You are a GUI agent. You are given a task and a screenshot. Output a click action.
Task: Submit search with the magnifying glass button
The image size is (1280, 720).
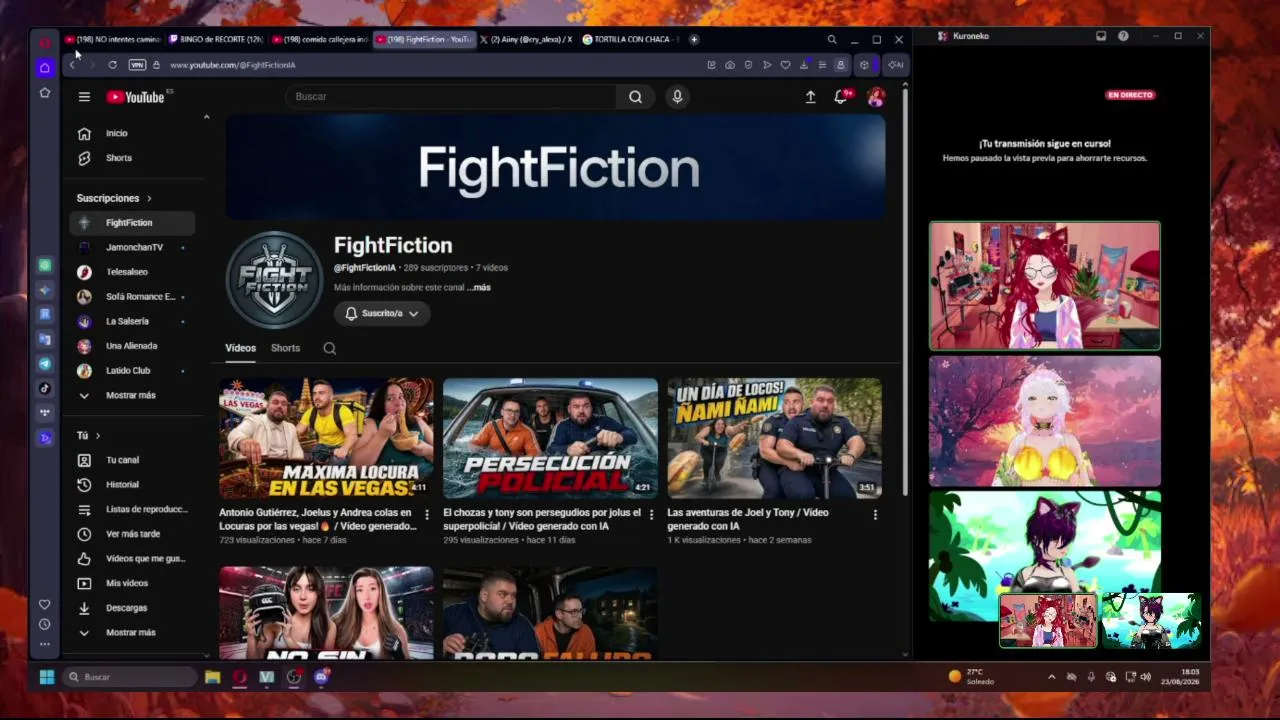tap(635, 97)
